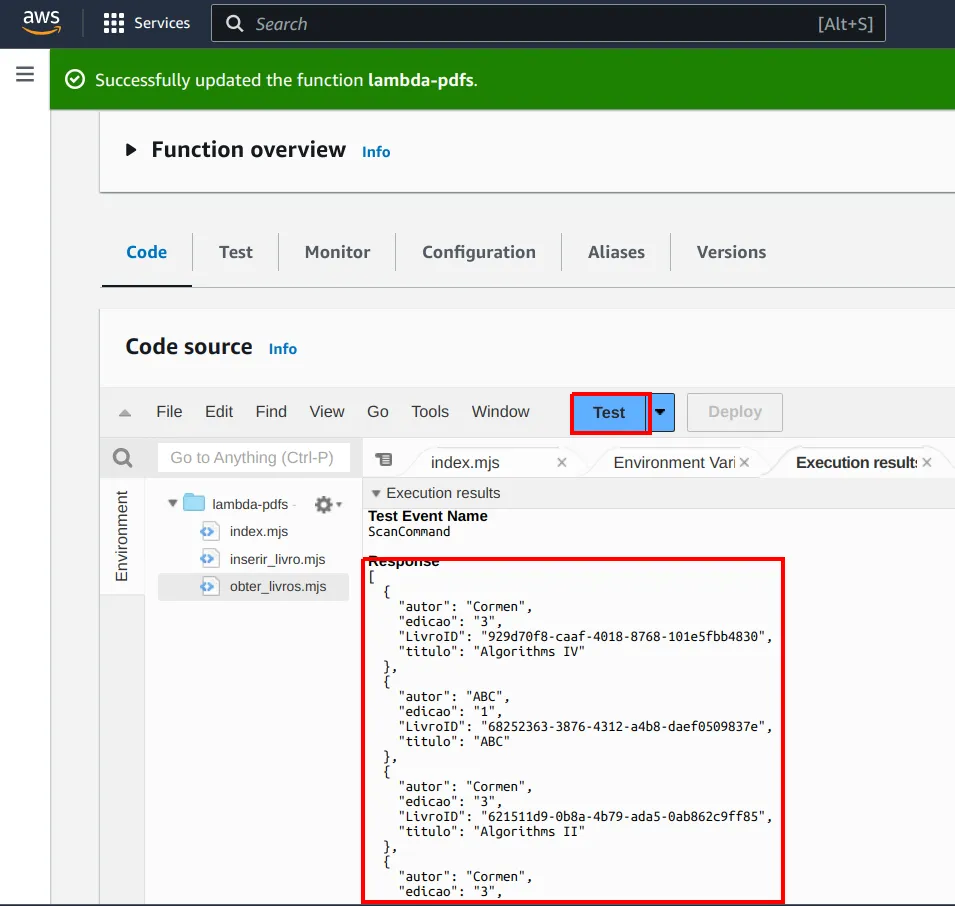Image resolution: width=955 pixels, height=906 pixels.
Task: Collapse the editor menu bar with the up arrow
Action: 125,413
